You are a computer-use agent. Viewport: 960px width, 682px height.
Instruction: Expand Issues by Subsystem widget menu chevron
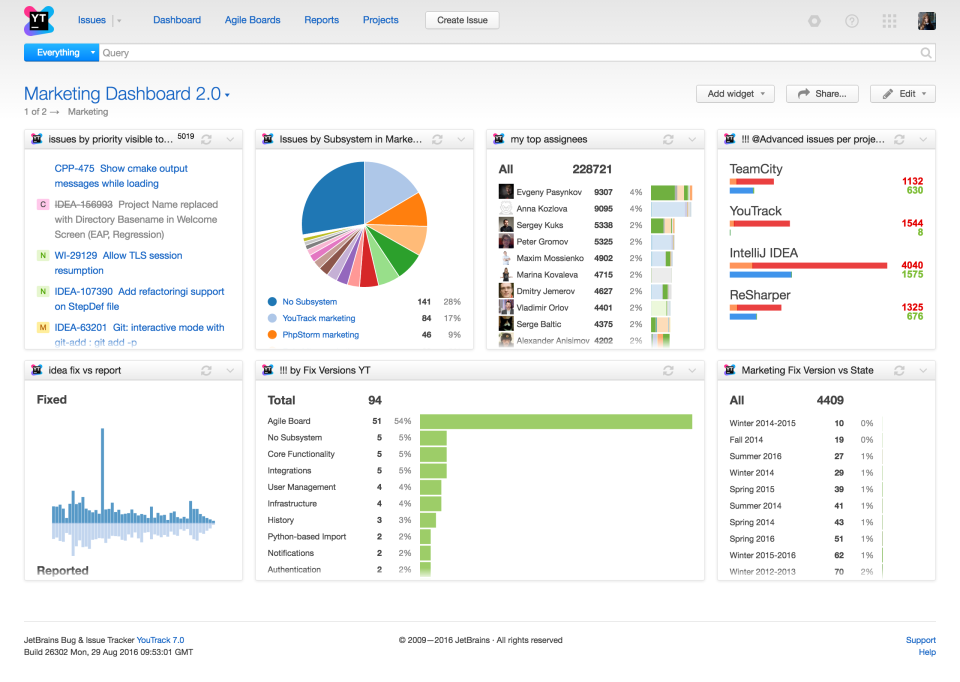coord(461,140)
